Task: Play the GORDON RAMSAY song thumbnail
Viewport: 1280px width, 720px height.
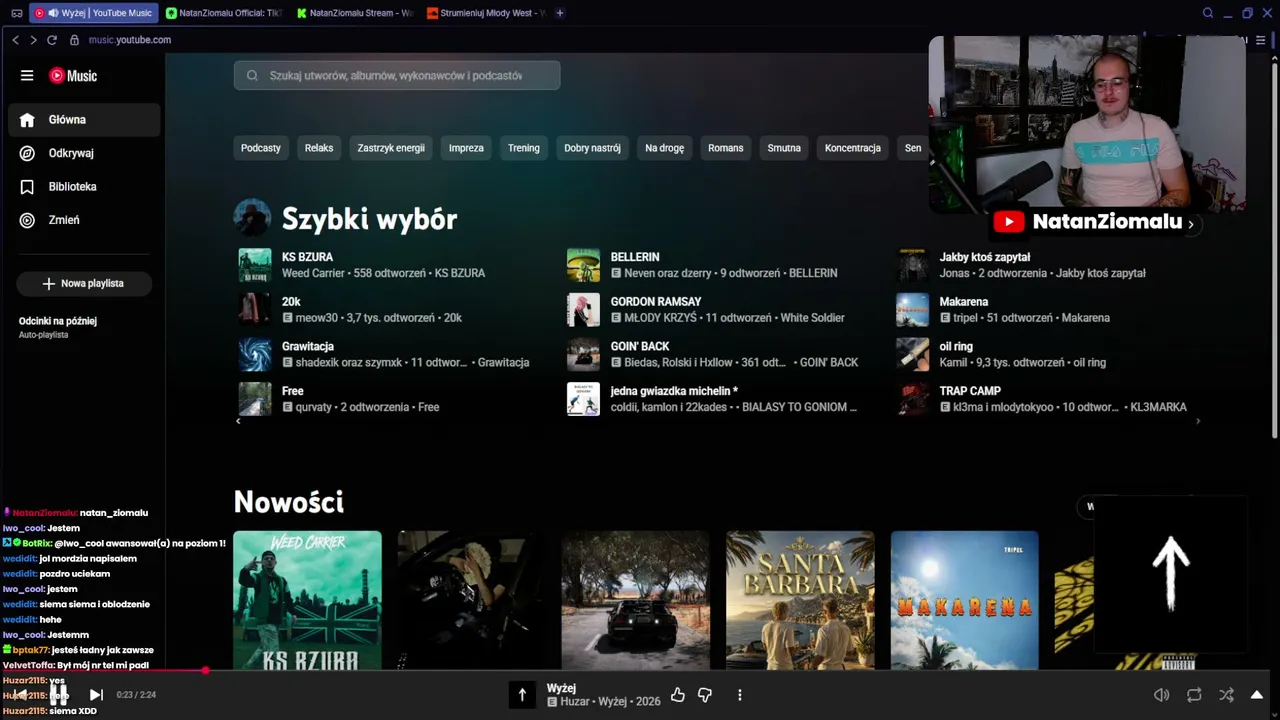Action: pyautogui.click(x=583, y=310)
